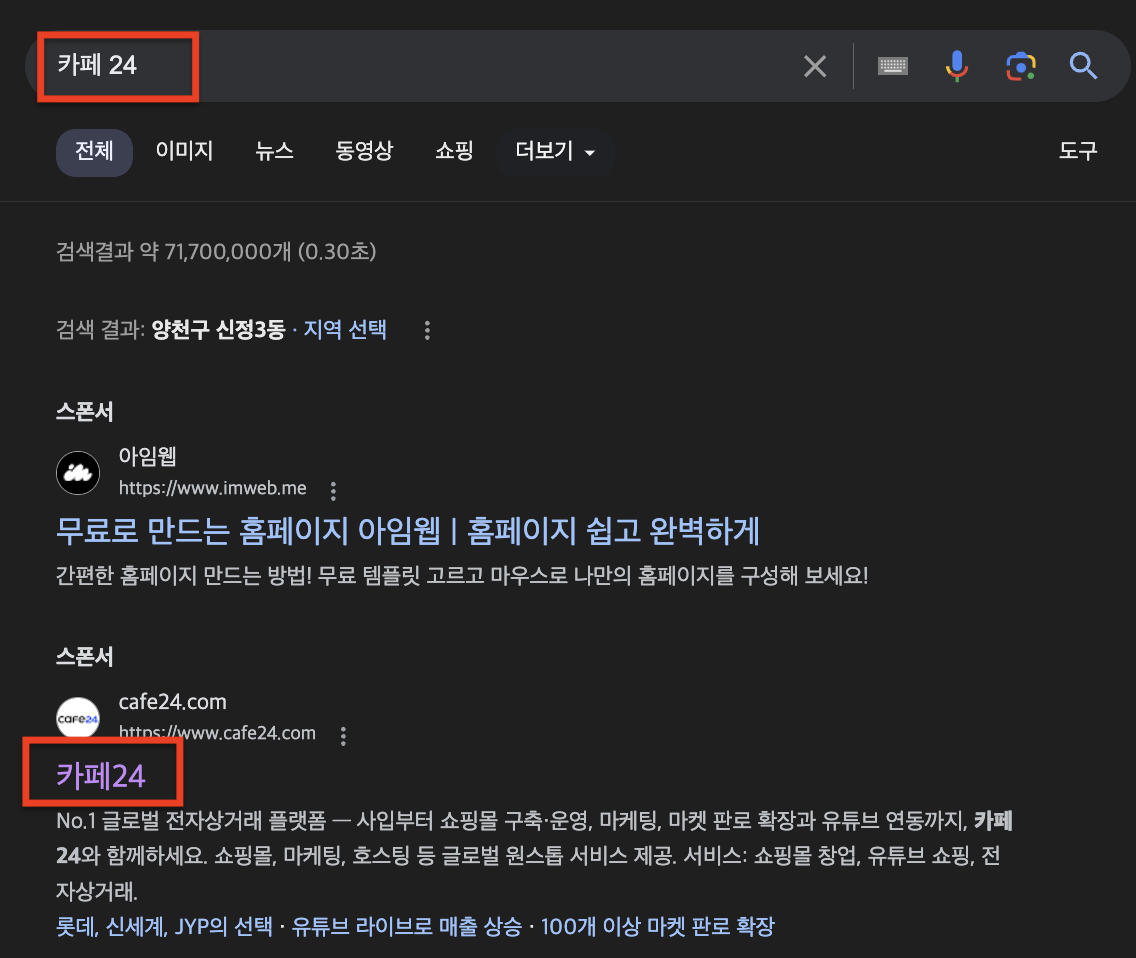Search by image with Google Lens icon
This screenshot has width=1136, height=958.
tap(1021, 67)
